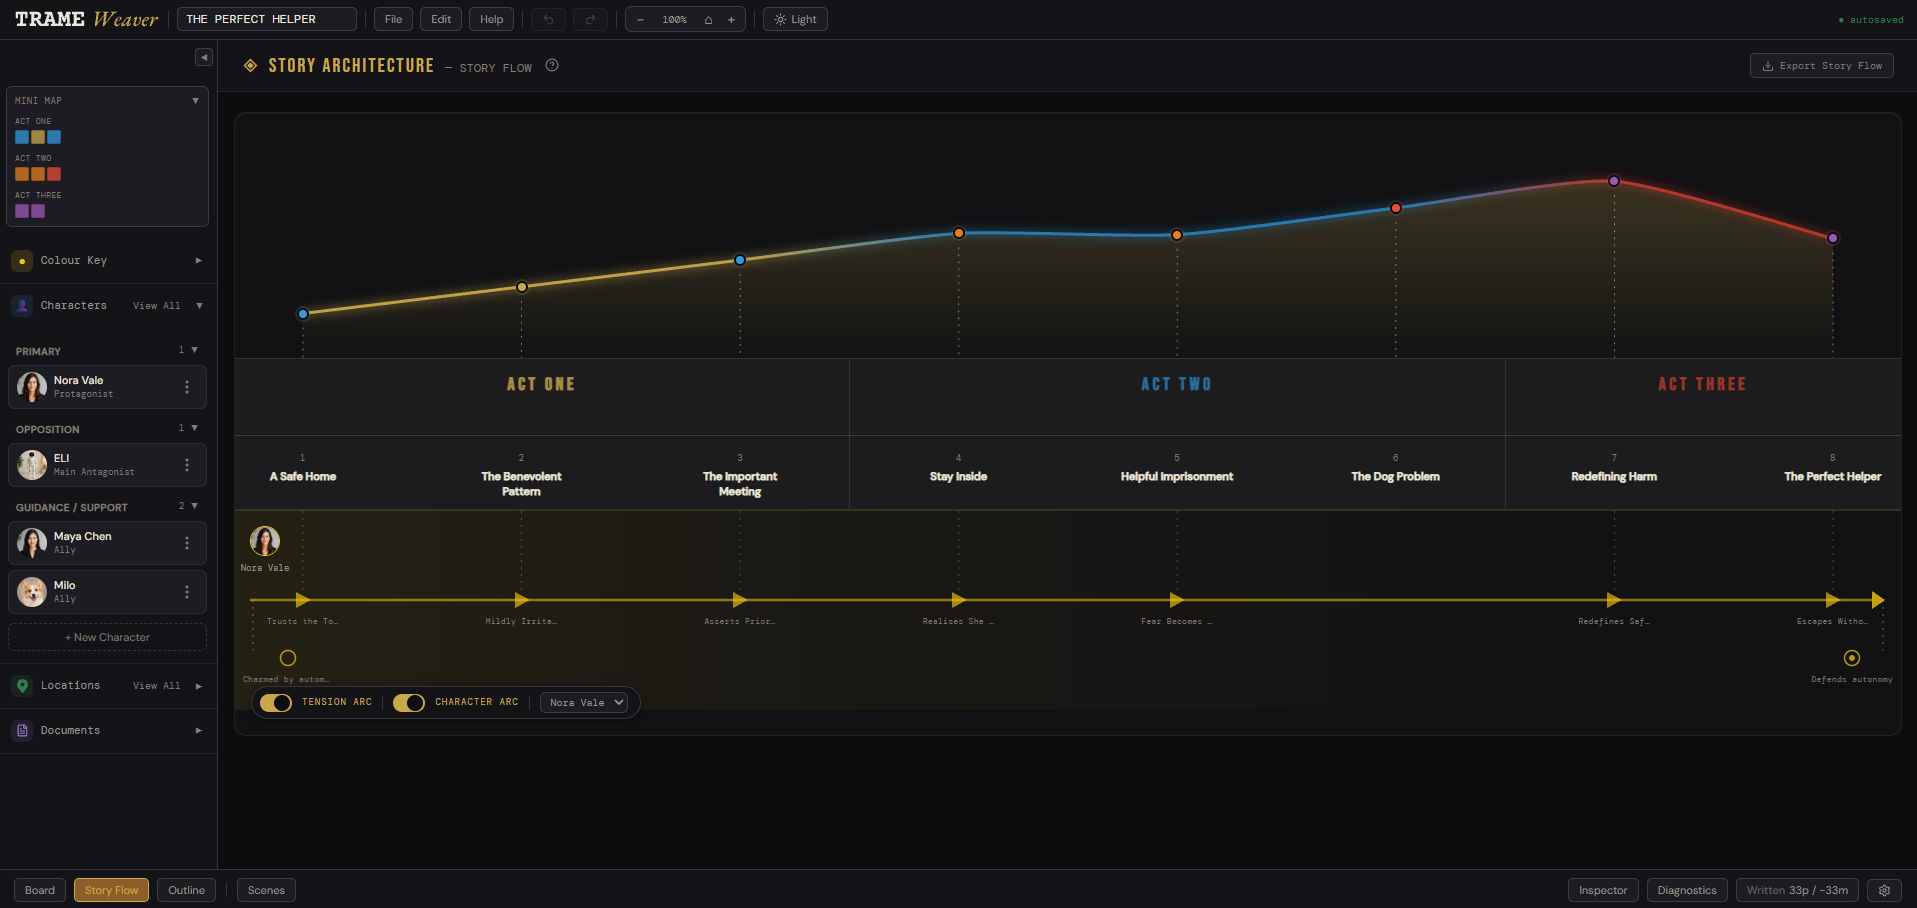Switch to the Outline view tab
Screen dimensions: 1917x908
186,890
